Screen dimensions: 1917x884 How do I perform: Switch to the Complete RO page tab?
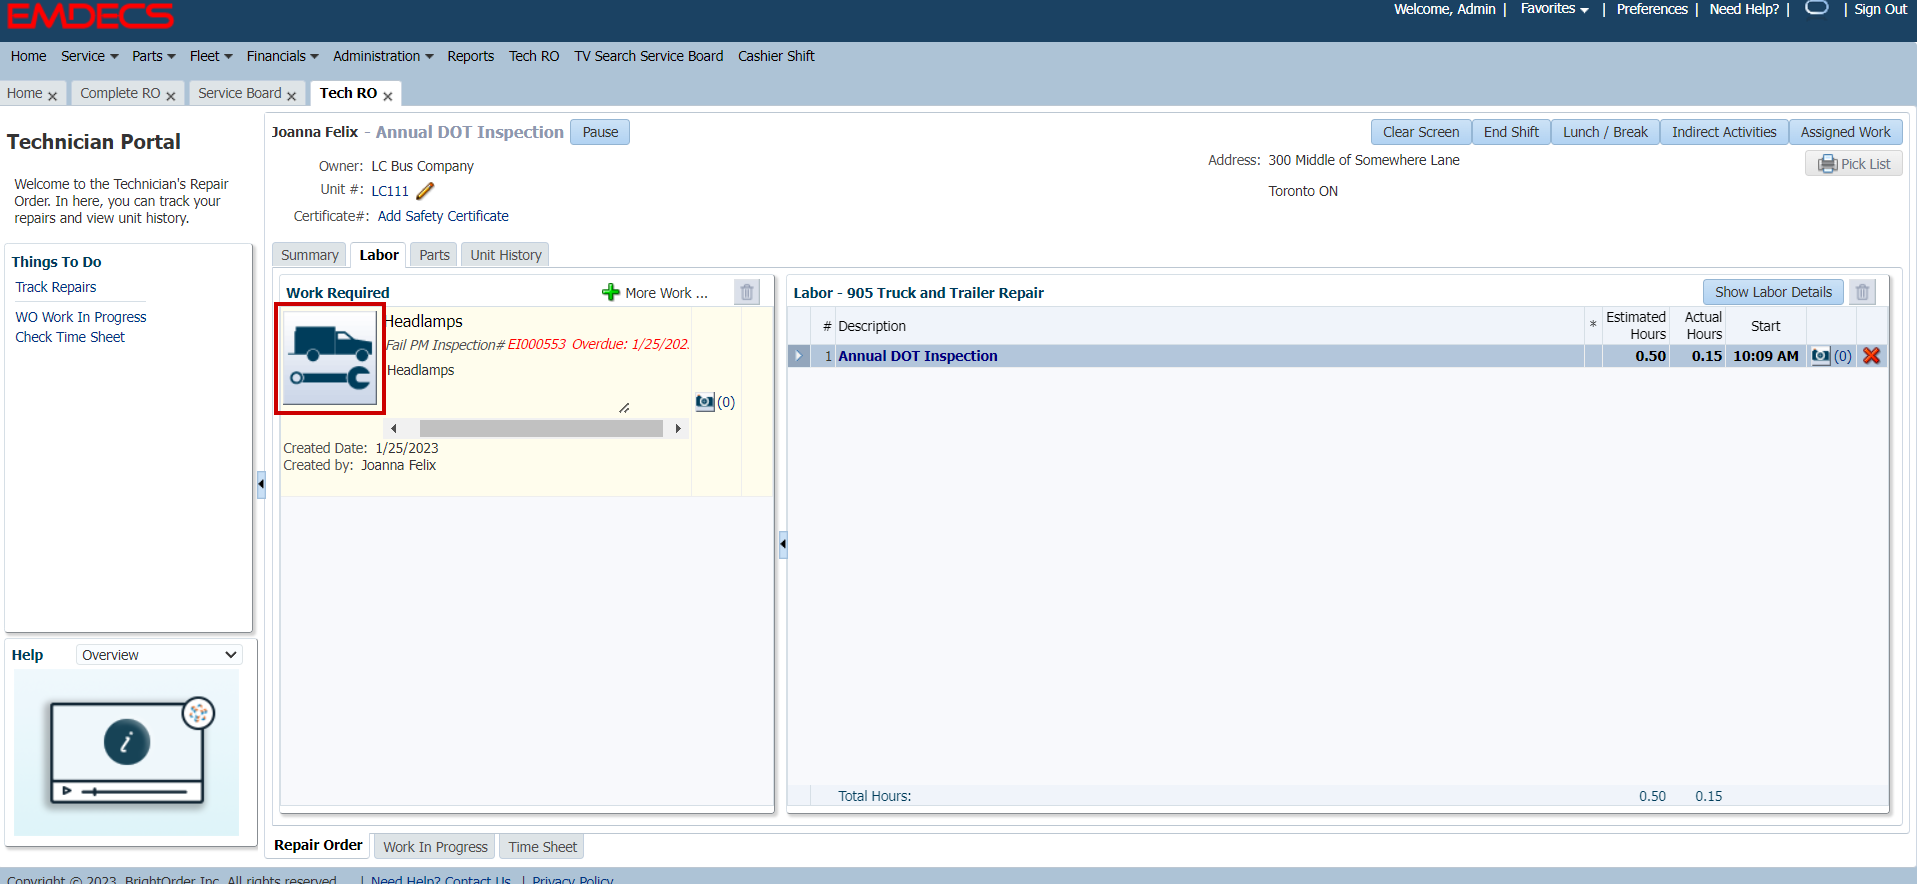pos(120,93)
